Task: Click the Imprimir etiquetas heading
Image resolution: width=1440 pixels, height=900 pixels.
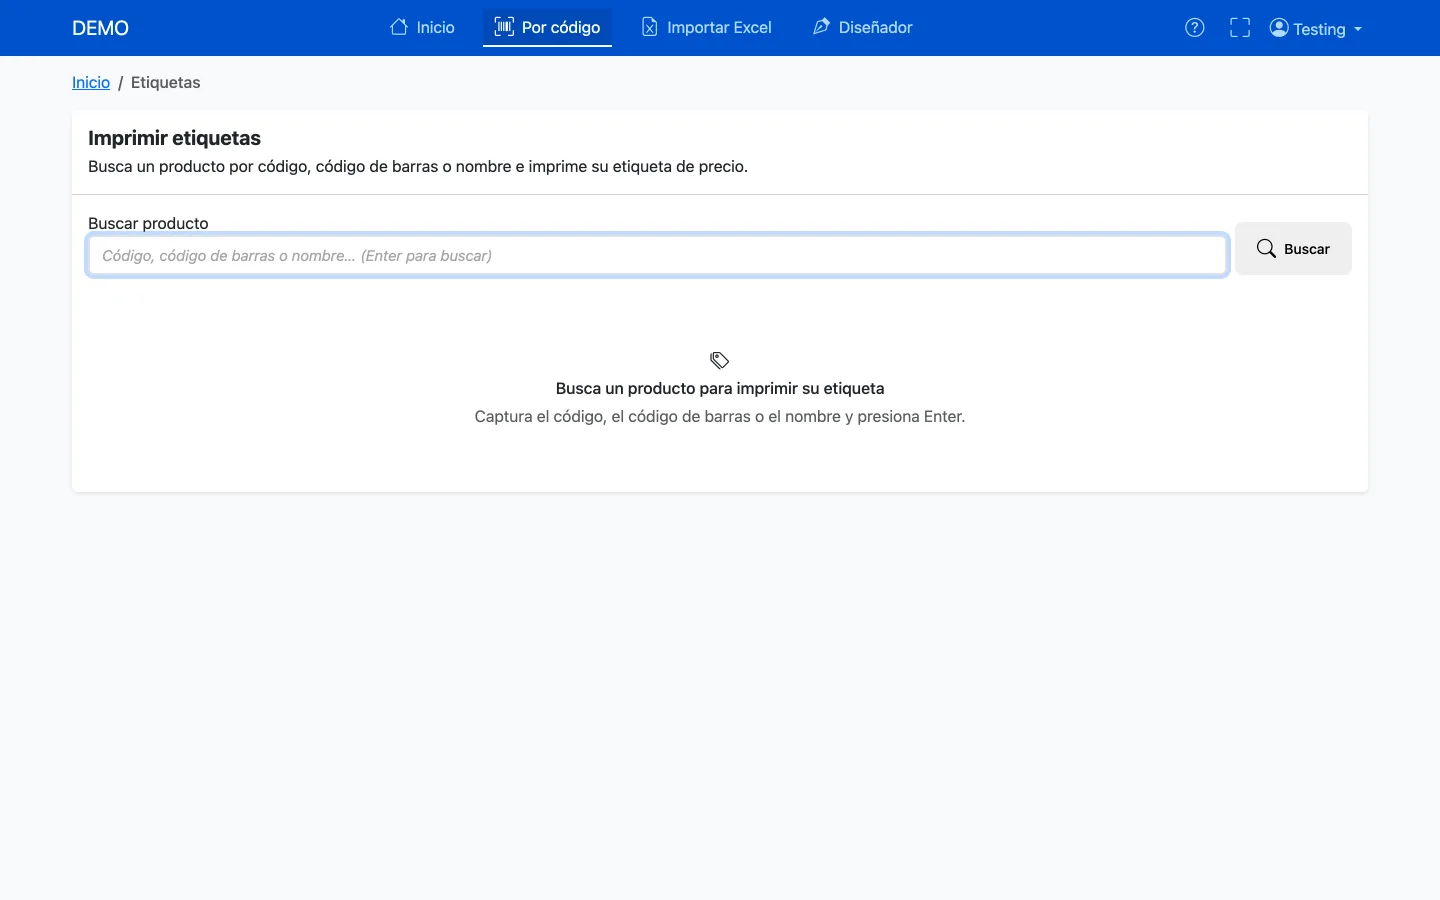Action: click(174, 138)
